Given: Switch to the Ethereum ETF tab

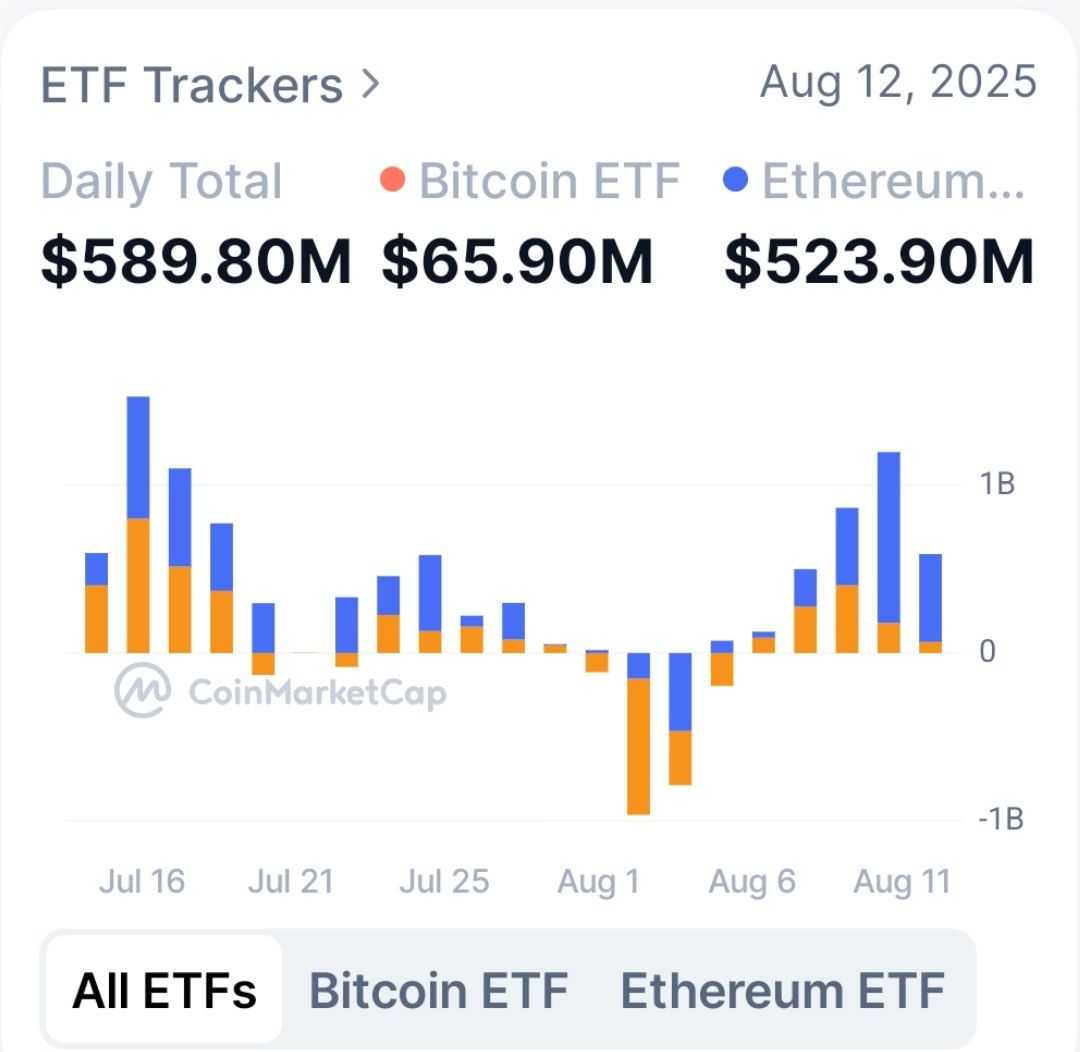Looking at the screenshot, I should coord(782,990).
